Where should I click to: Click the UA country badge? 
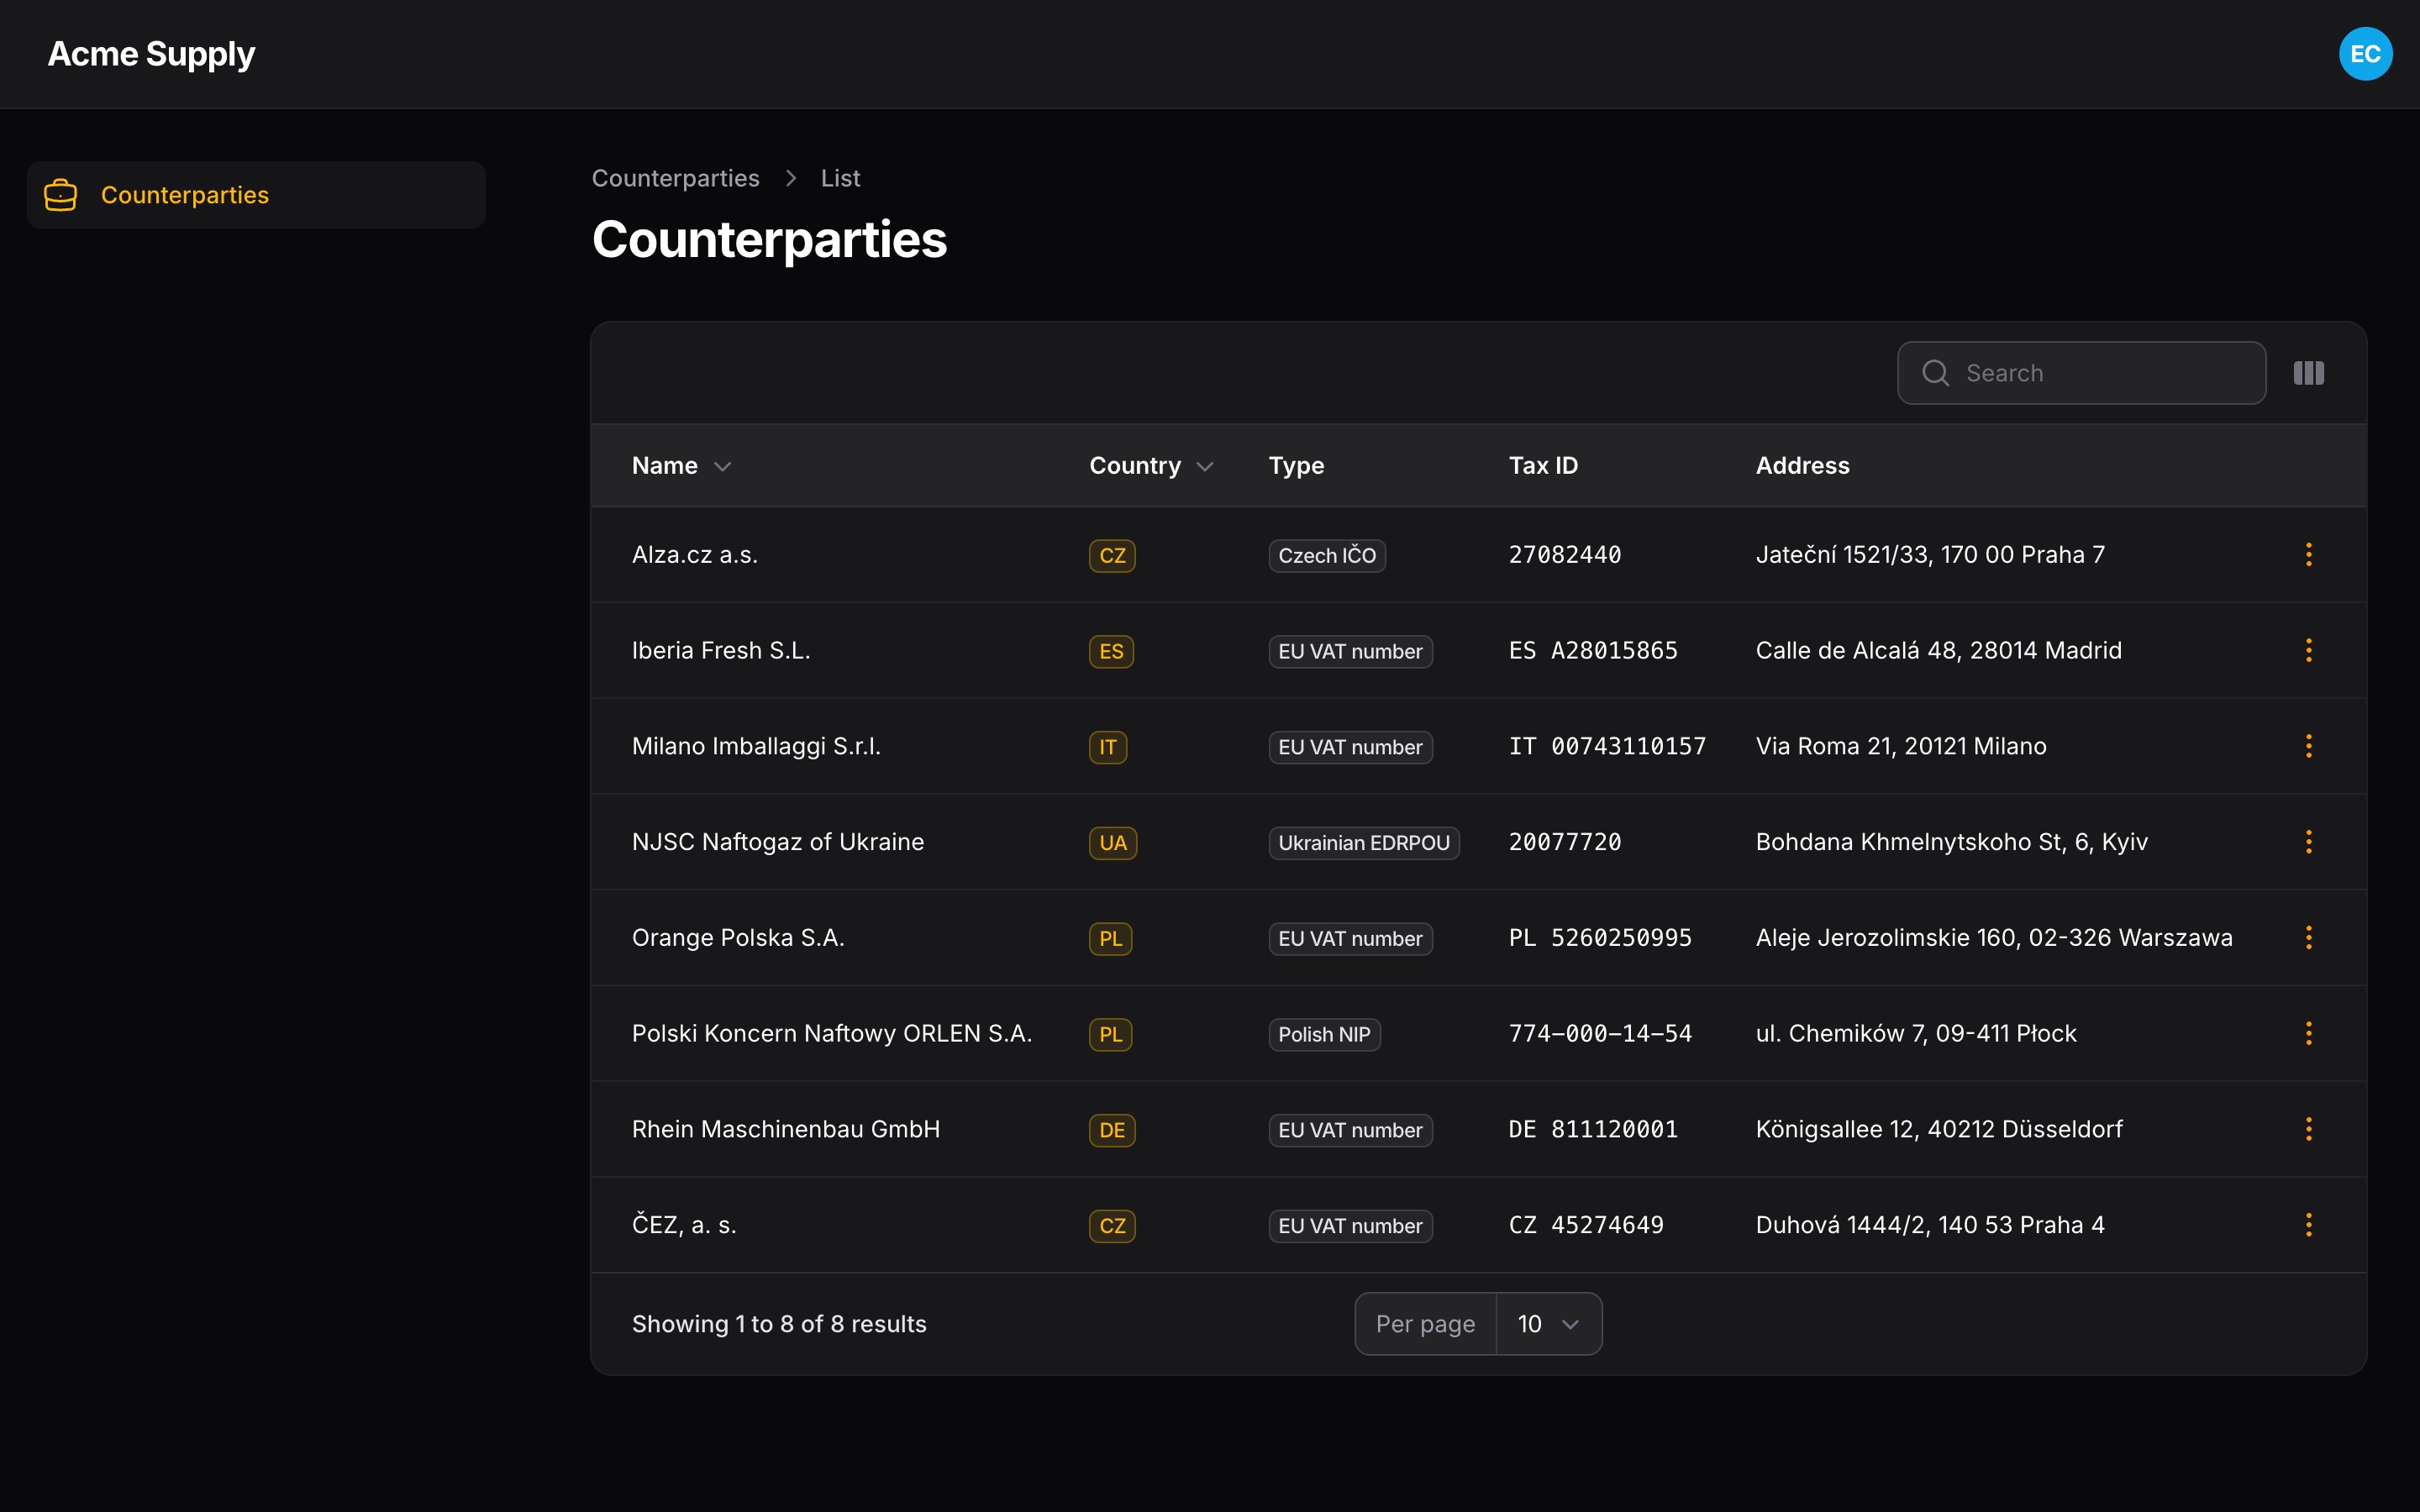pyautogui.click(x=1113, y=843)
